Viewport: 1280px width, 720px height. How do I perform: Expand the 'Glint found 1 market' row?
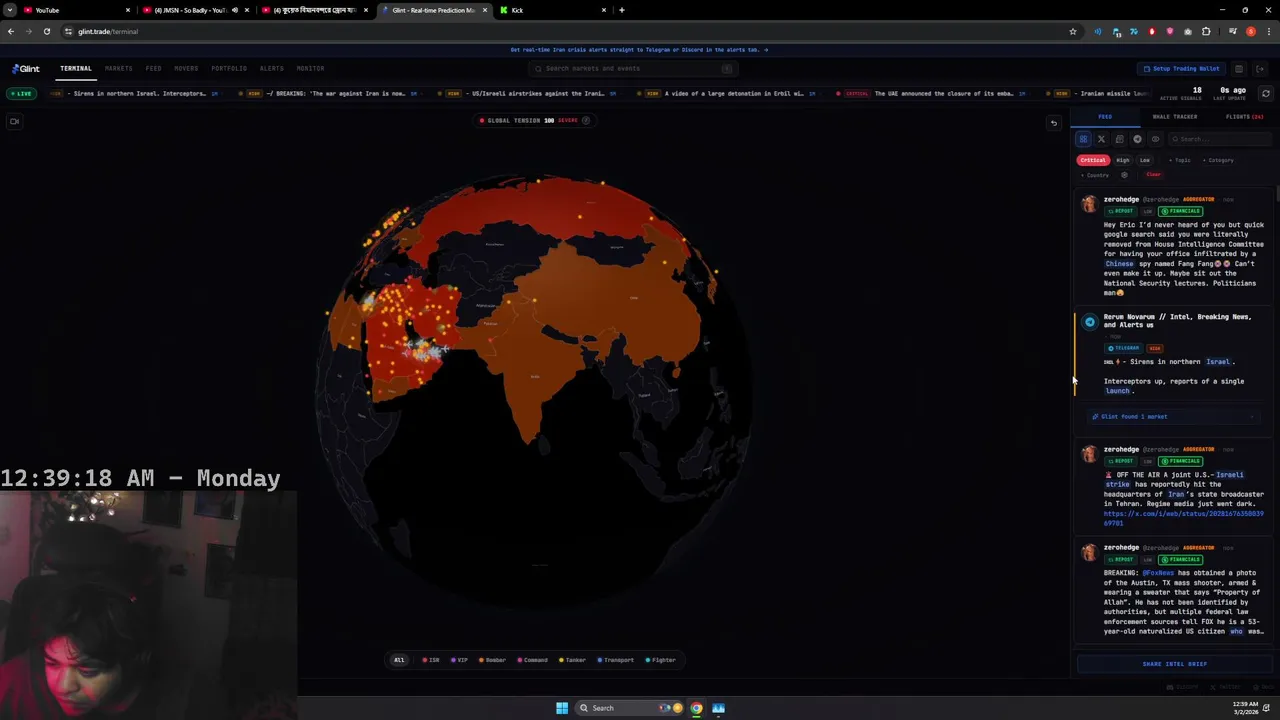pyautogui.click(x=1174, y=417)
